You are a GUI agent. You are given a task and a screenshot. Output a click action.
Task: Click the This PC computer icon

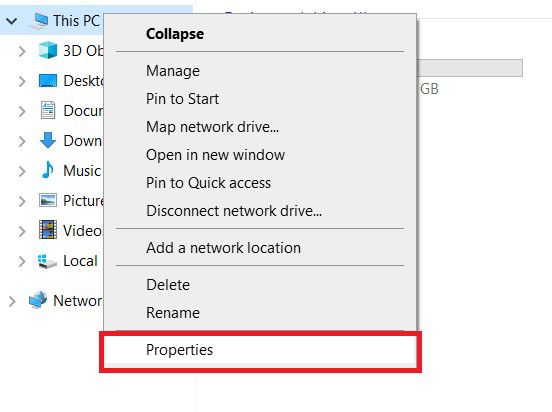click(x=39, y=20)
